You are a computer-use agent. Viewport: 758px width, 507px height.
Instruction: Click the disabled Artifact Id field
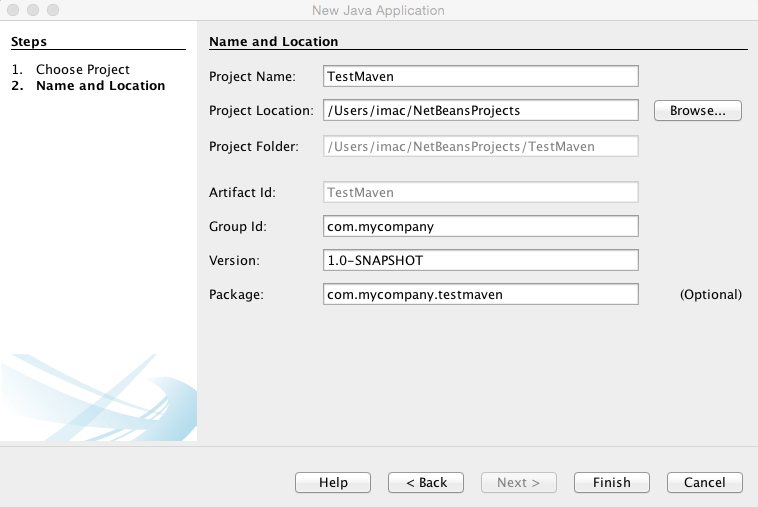(x=481, y=192)
